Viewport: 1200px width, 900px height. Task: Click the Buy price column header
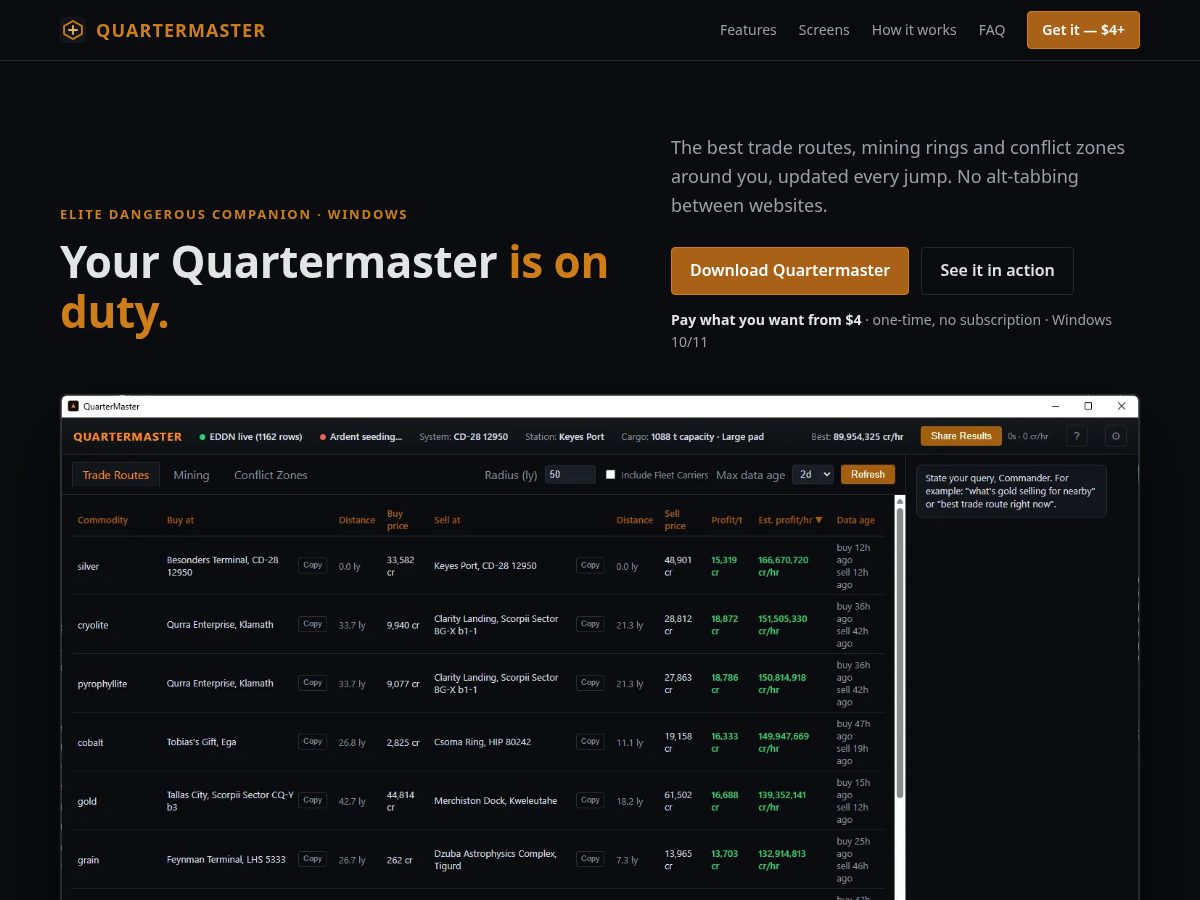coord(398,520)
